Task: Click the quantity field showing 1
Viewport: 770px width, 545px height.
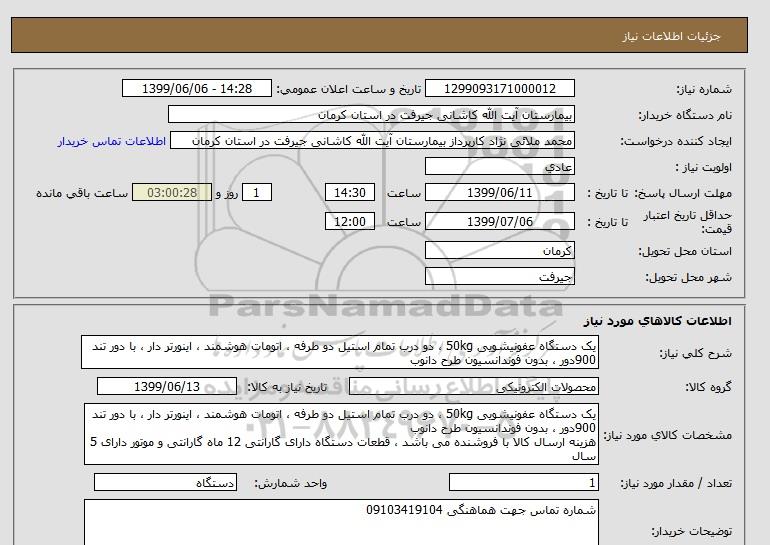Action: pyautogui.click(x=523, y=483)
